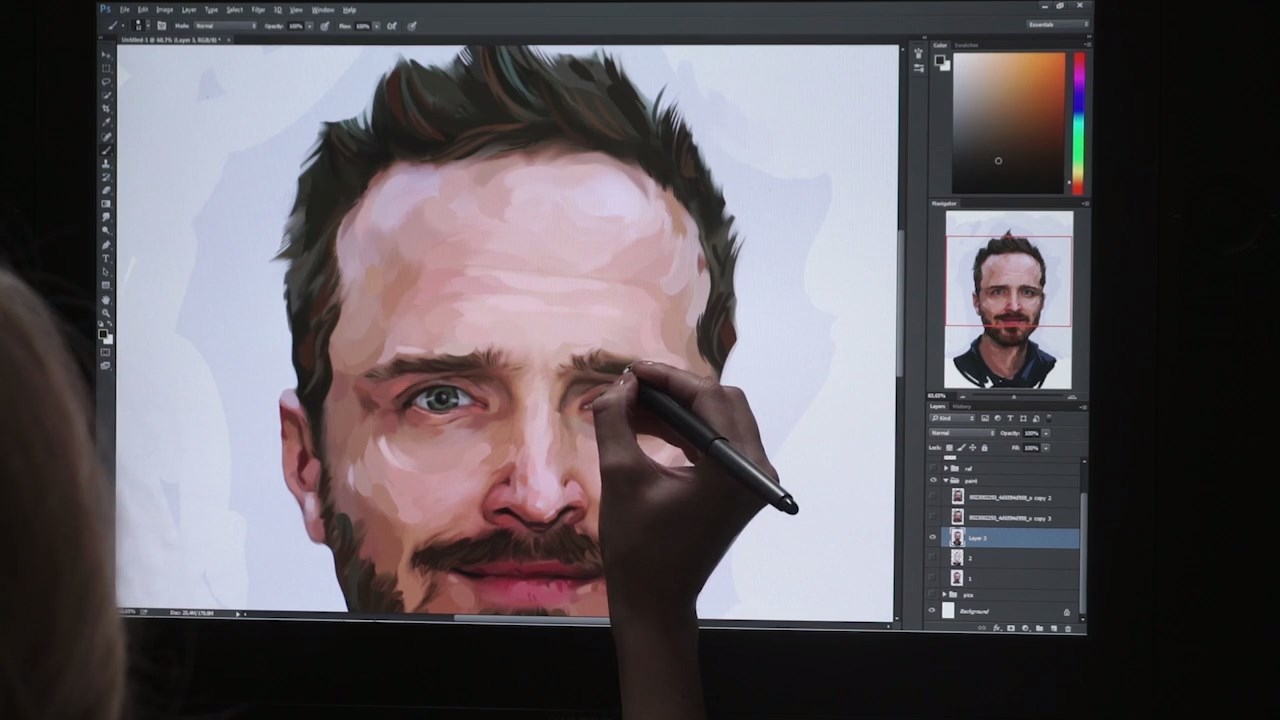This screenshot has height=720, width=1280.
Task: Add a layer mask
Action: [x=1011, y=628]
